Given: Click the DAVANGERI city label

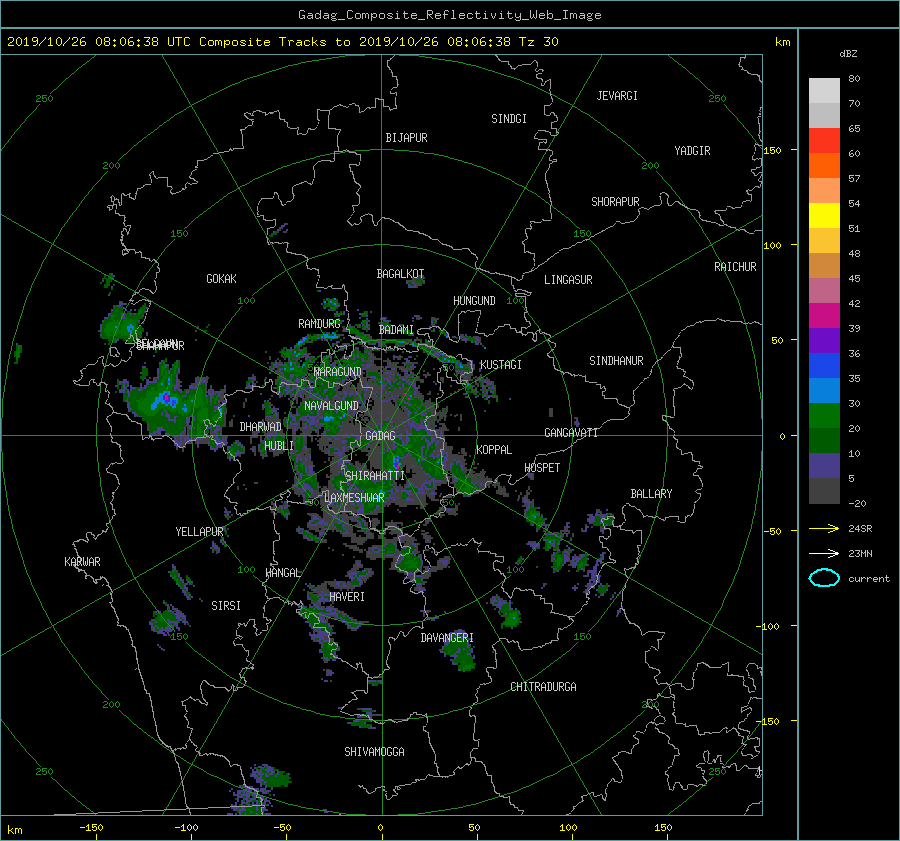Looking at the screenshot, I should tap(447, 638).
